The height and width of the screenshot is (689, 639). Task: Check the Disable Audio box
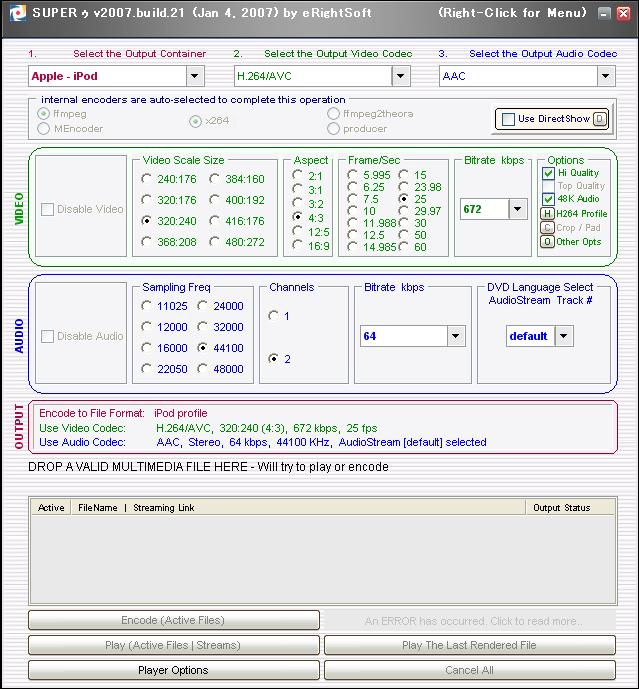(x=47, y=336)
